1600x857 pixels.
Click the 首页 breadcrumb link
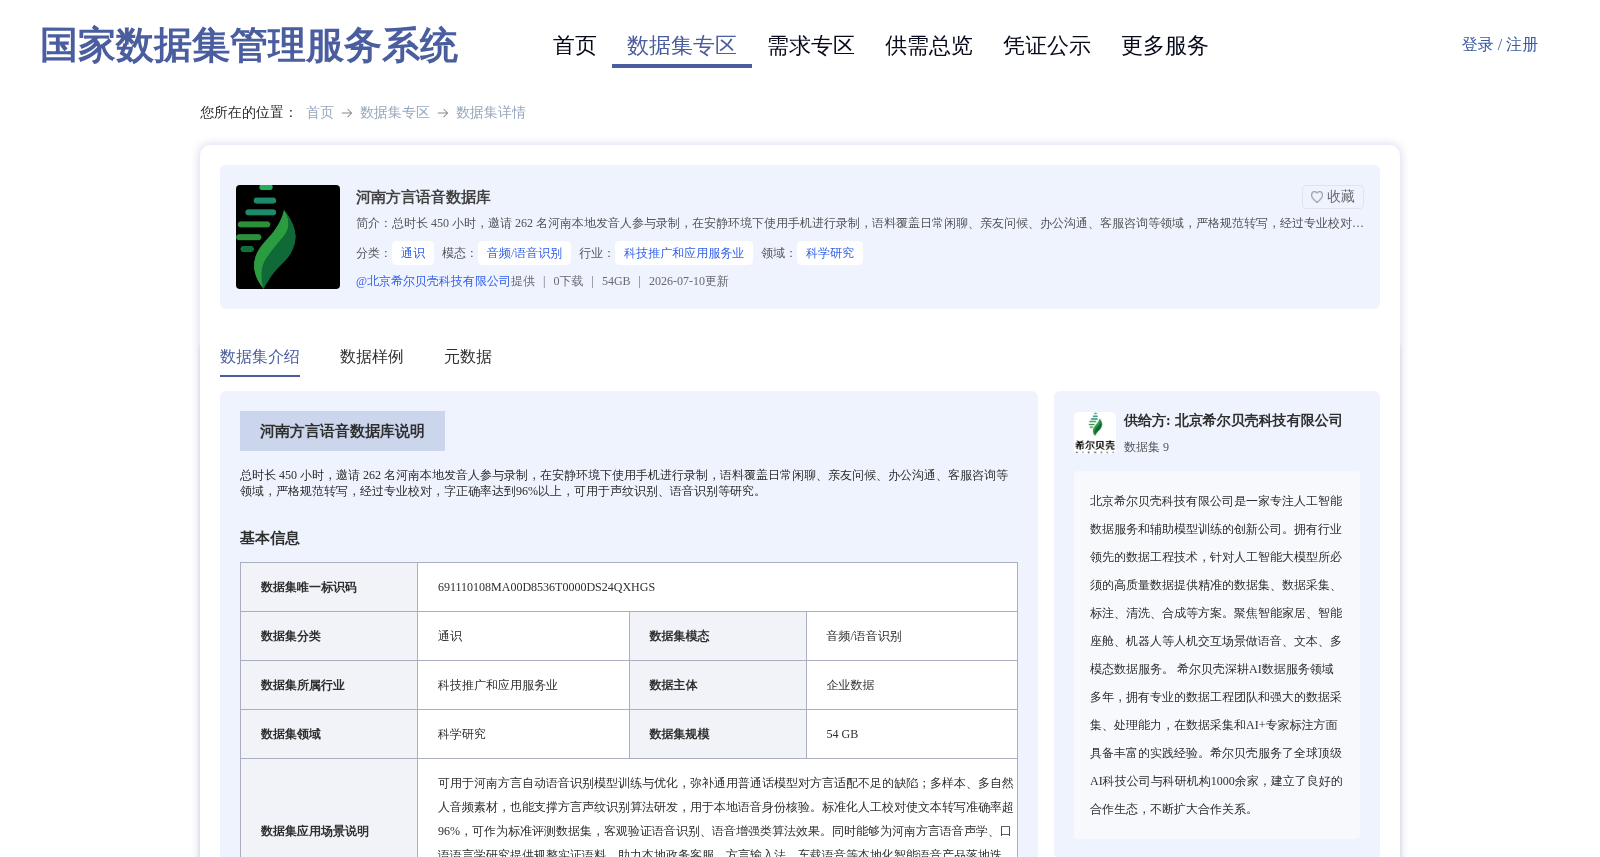pos(320,113)
